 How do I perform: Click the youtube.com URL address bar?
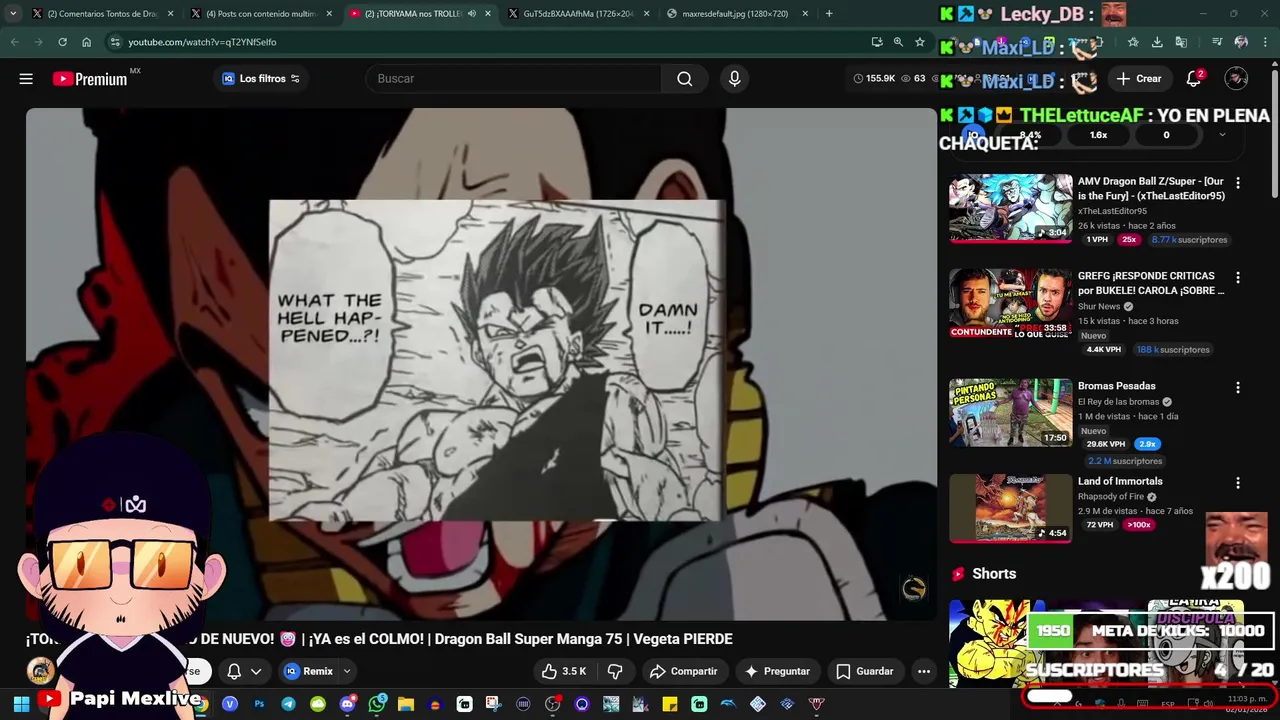[x=490, y=42]
